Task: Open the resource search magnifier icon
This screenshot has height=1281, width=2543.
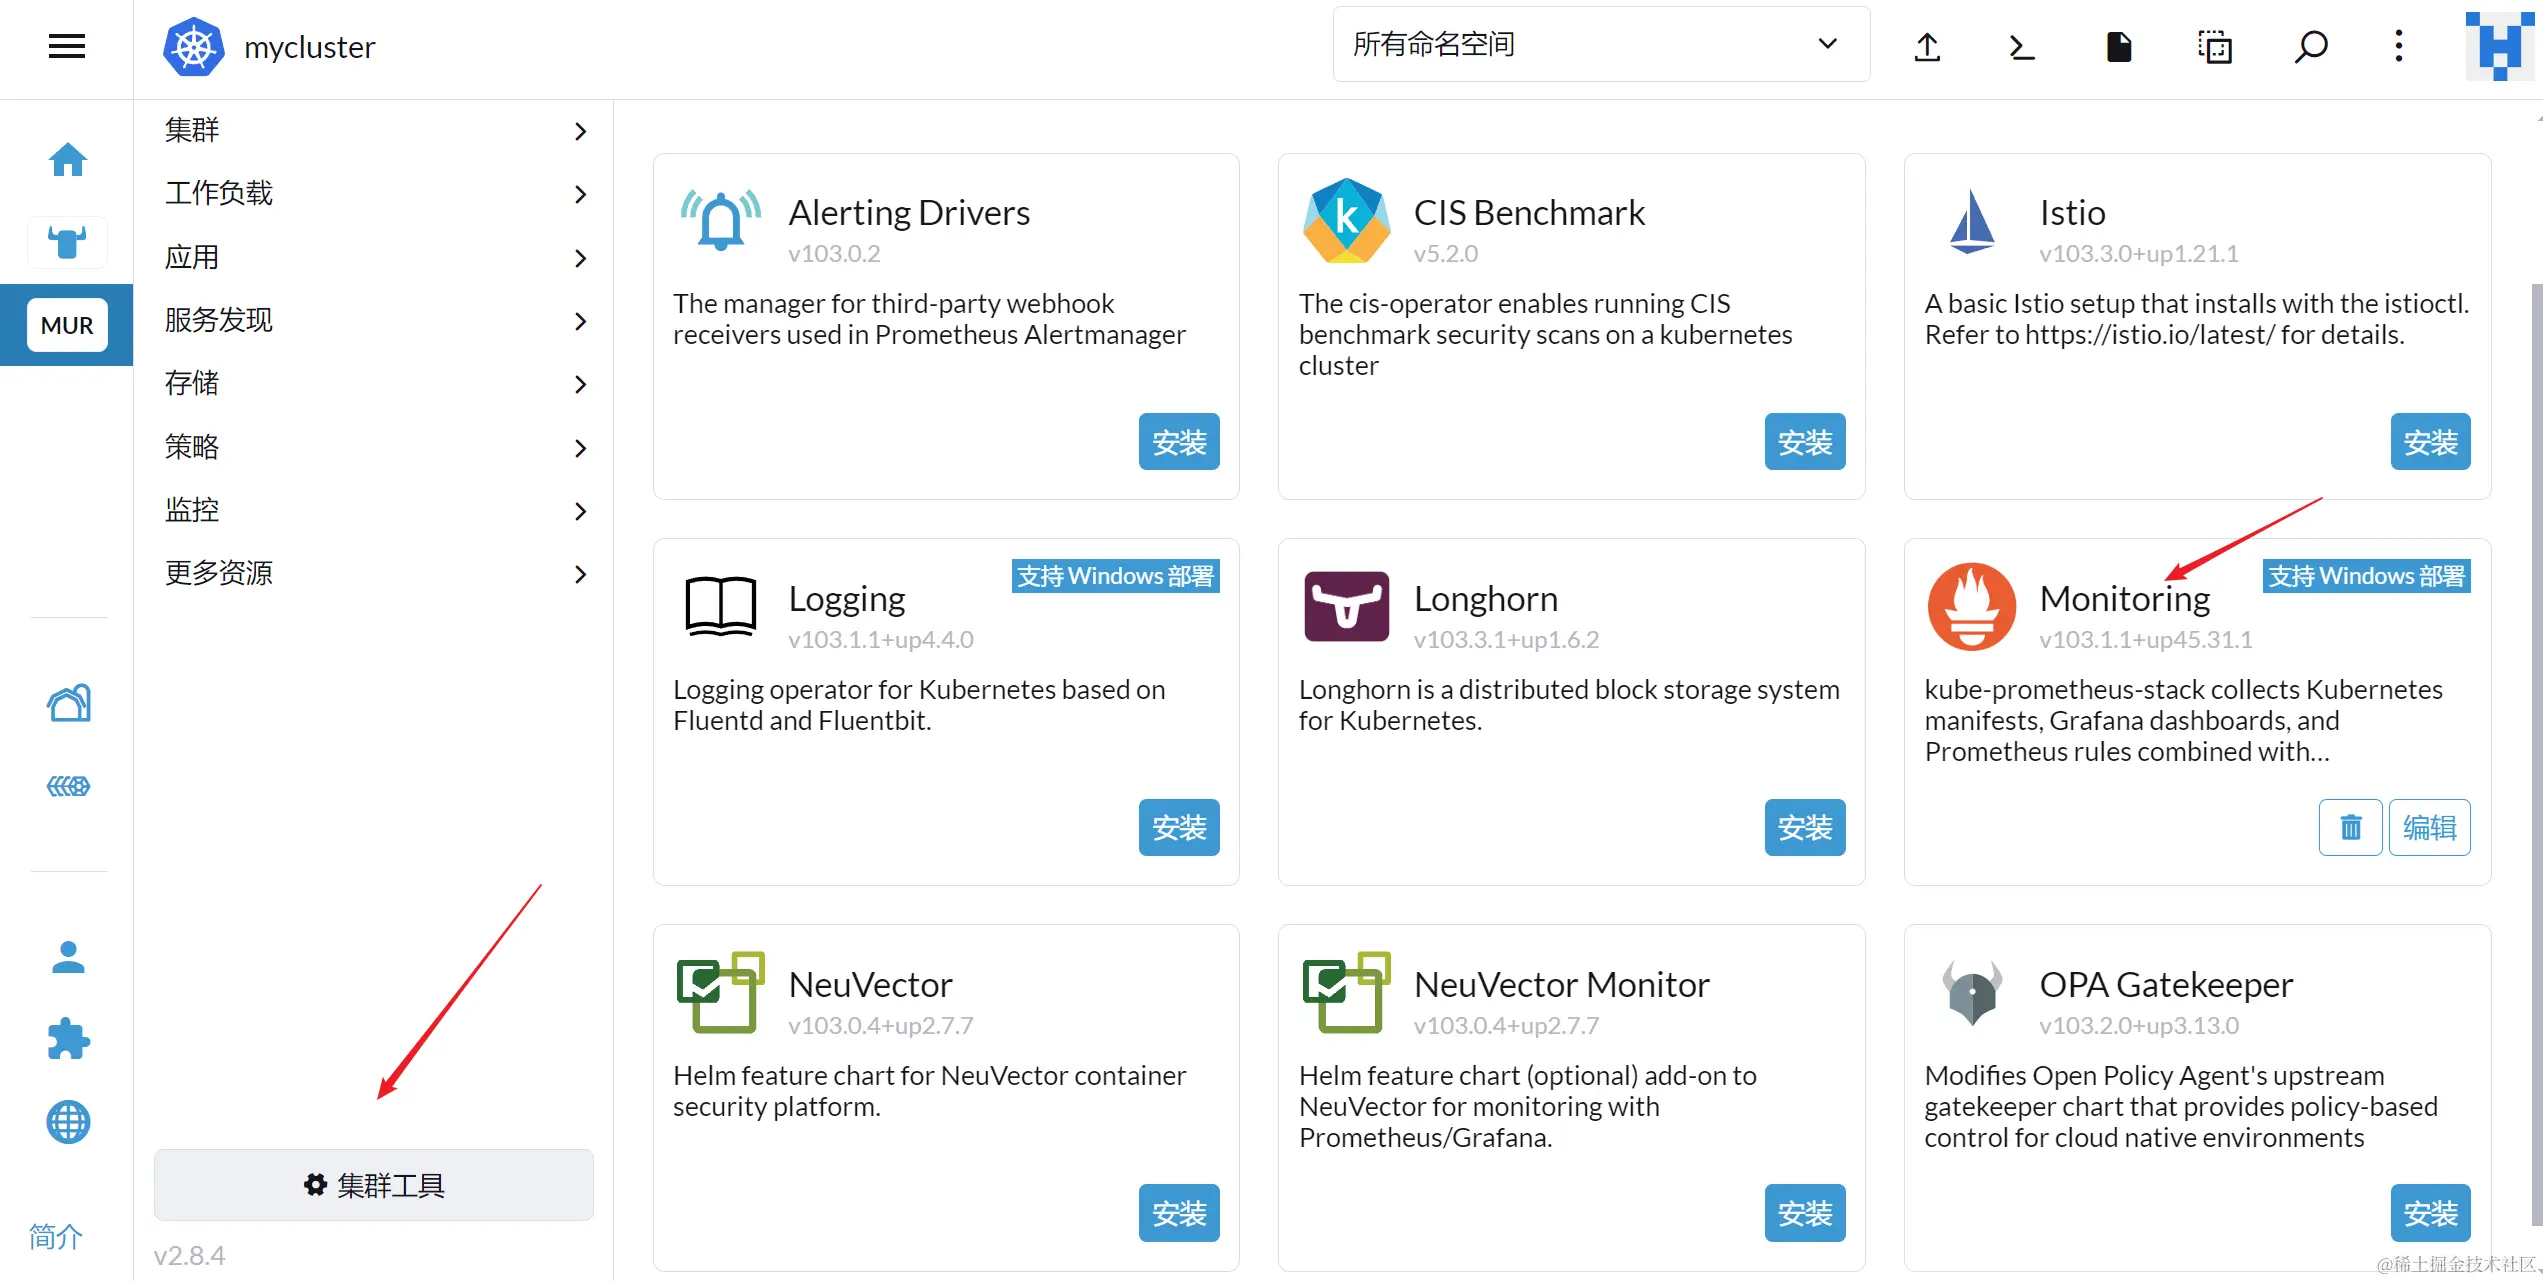Action: (x=2310, y=46)
